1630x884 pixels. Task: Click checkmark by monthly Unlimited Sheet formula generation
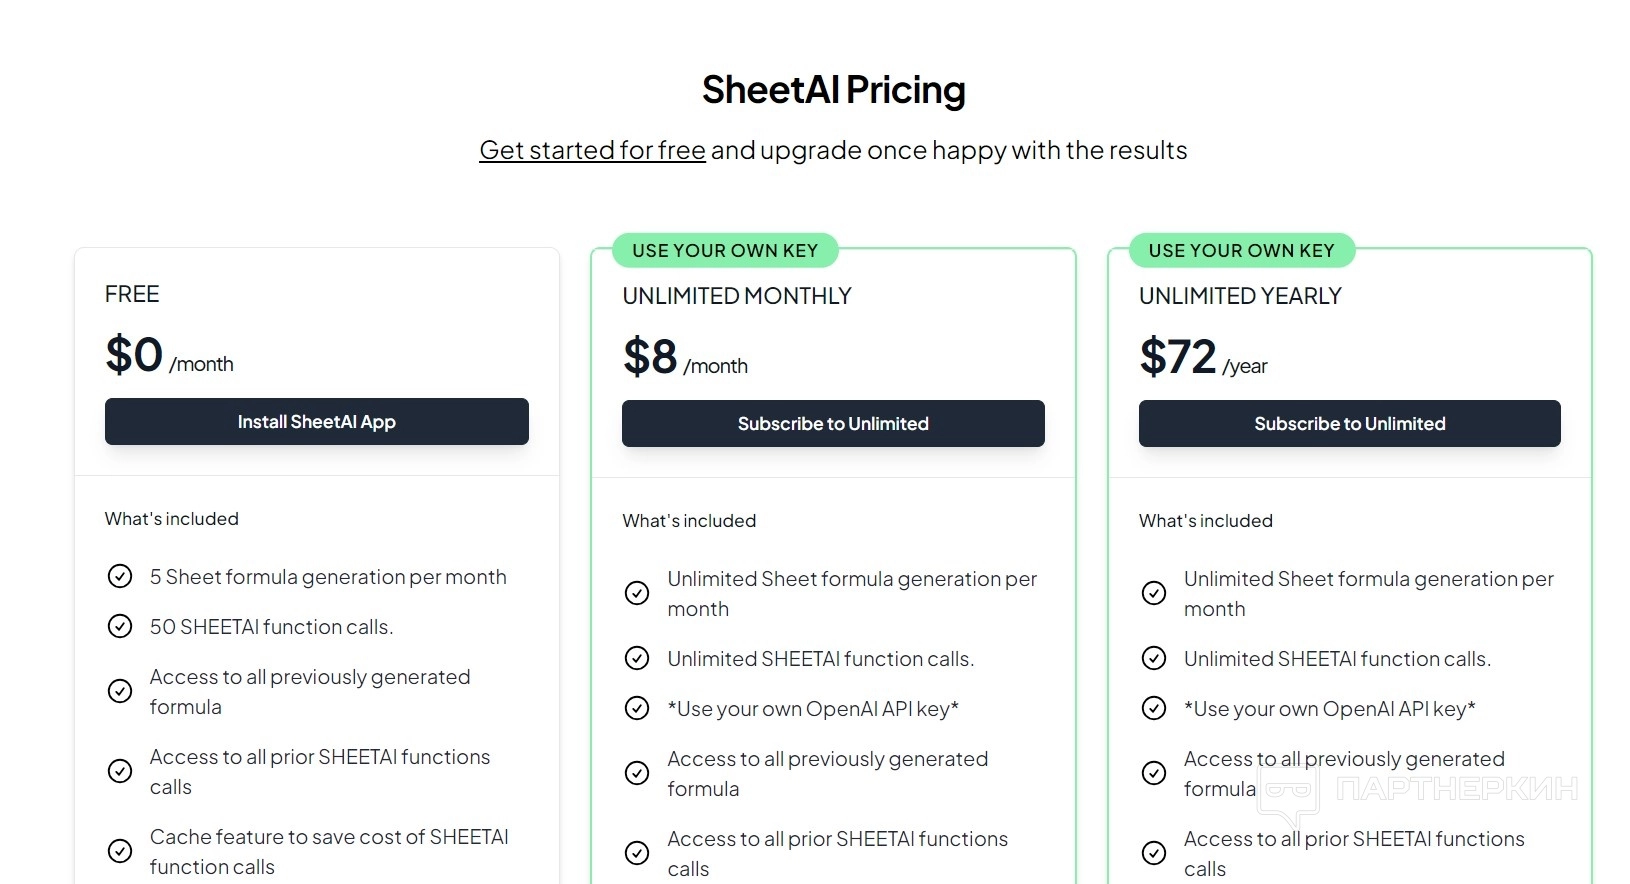637,593
